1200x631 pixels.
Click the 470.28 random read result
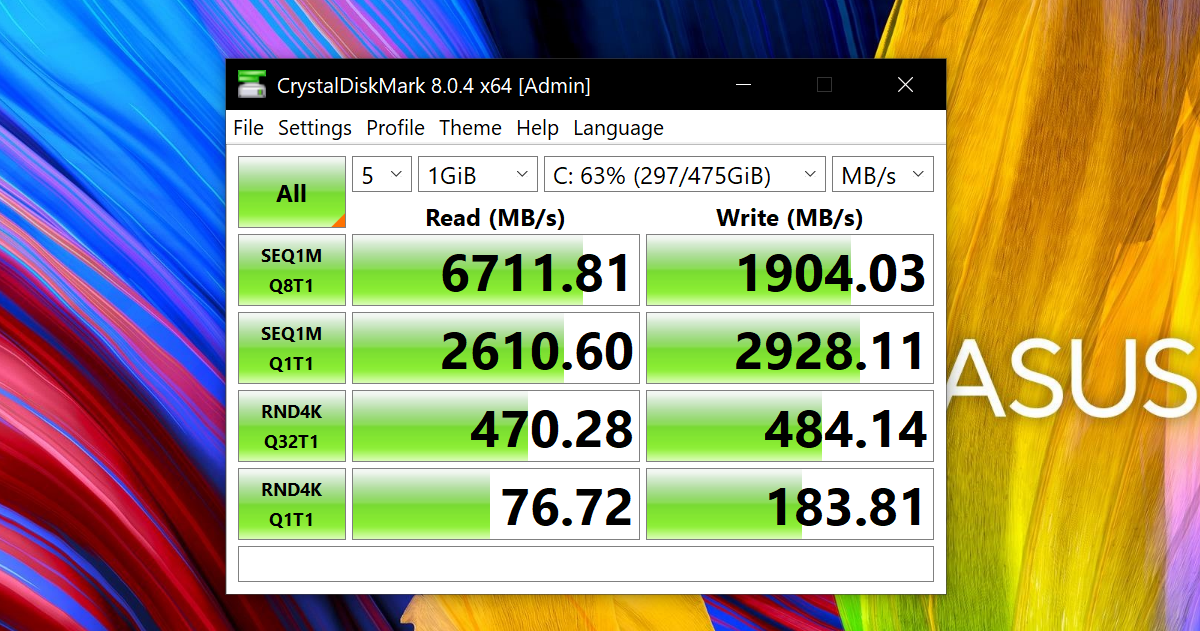click(496, 426)
